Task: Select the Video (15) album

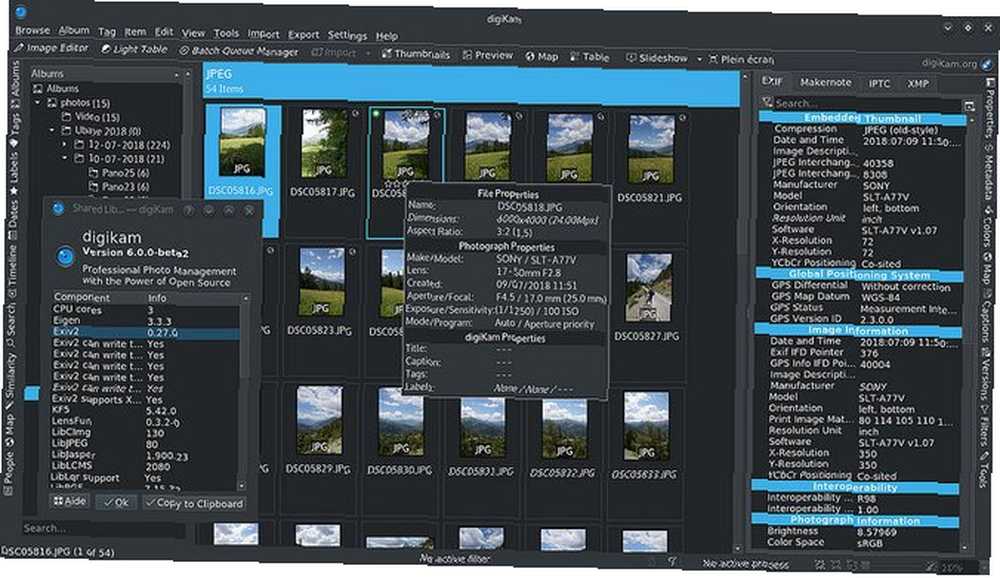Action: click(x=91, y=117)
